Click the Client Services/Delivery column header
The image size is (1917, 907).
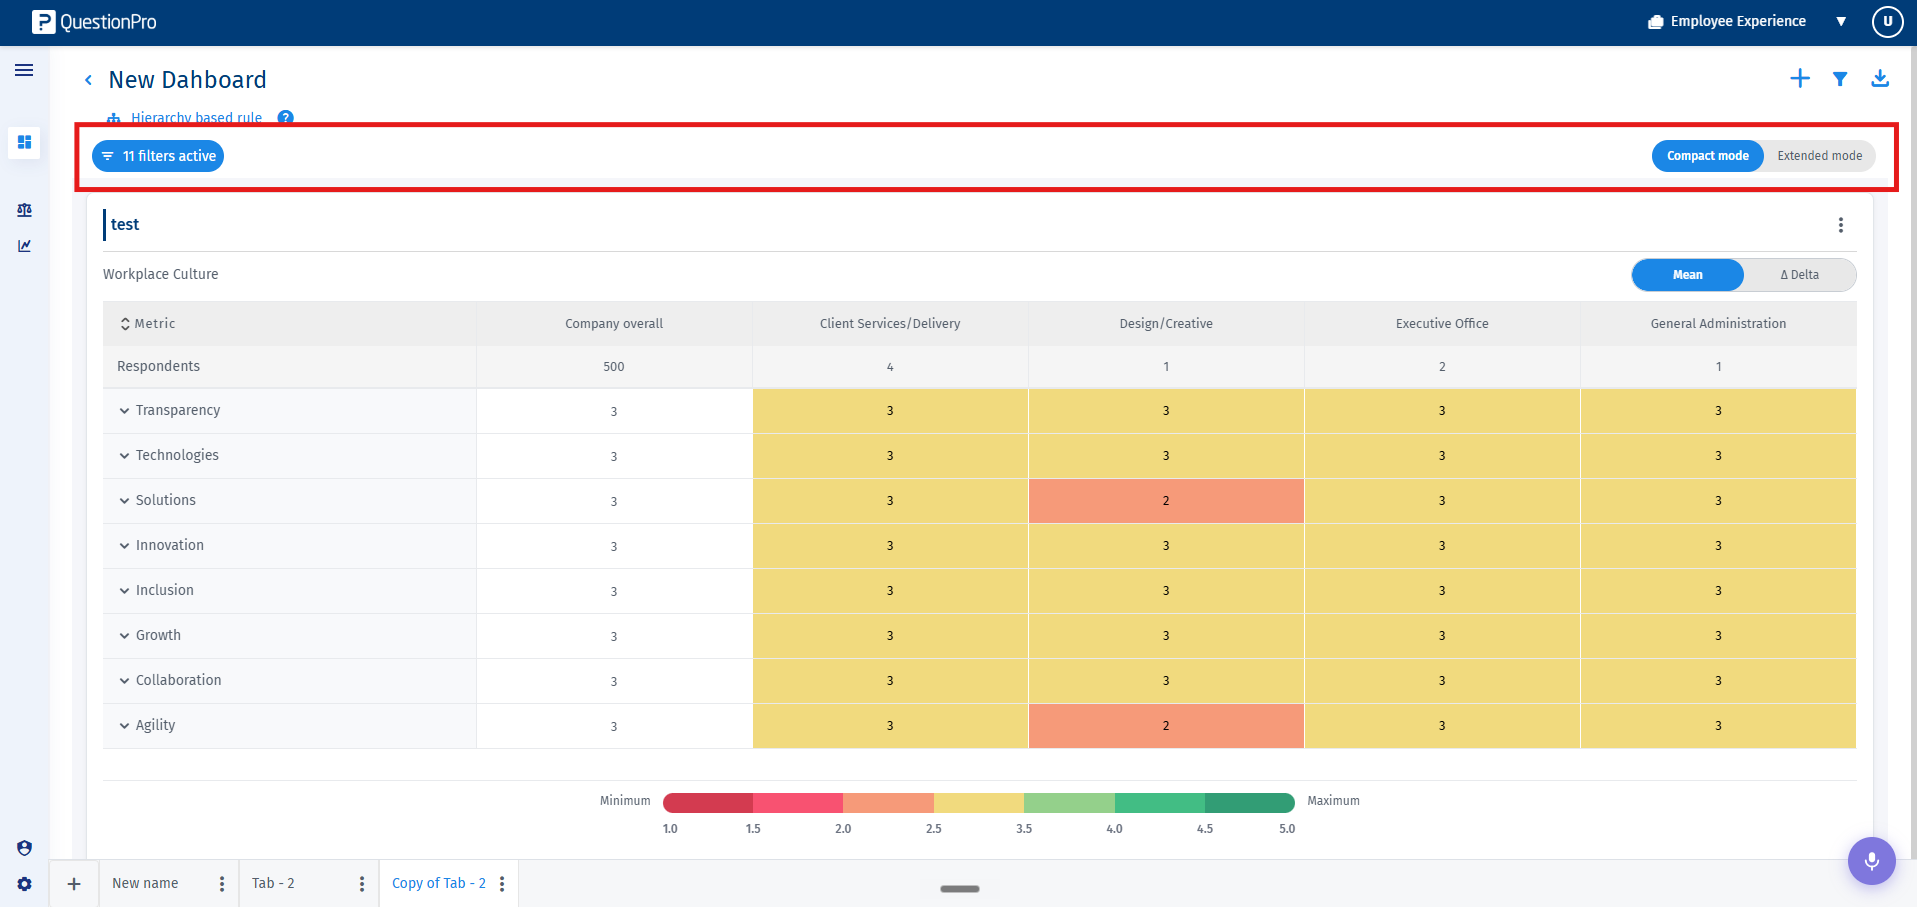pos(890,324)
